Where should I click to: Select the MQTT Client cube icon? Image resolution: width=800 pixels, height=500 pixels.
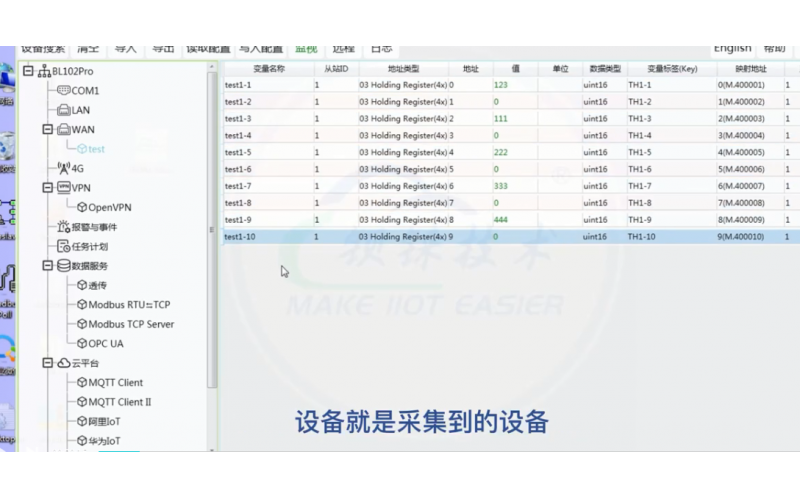pos(82,382)
